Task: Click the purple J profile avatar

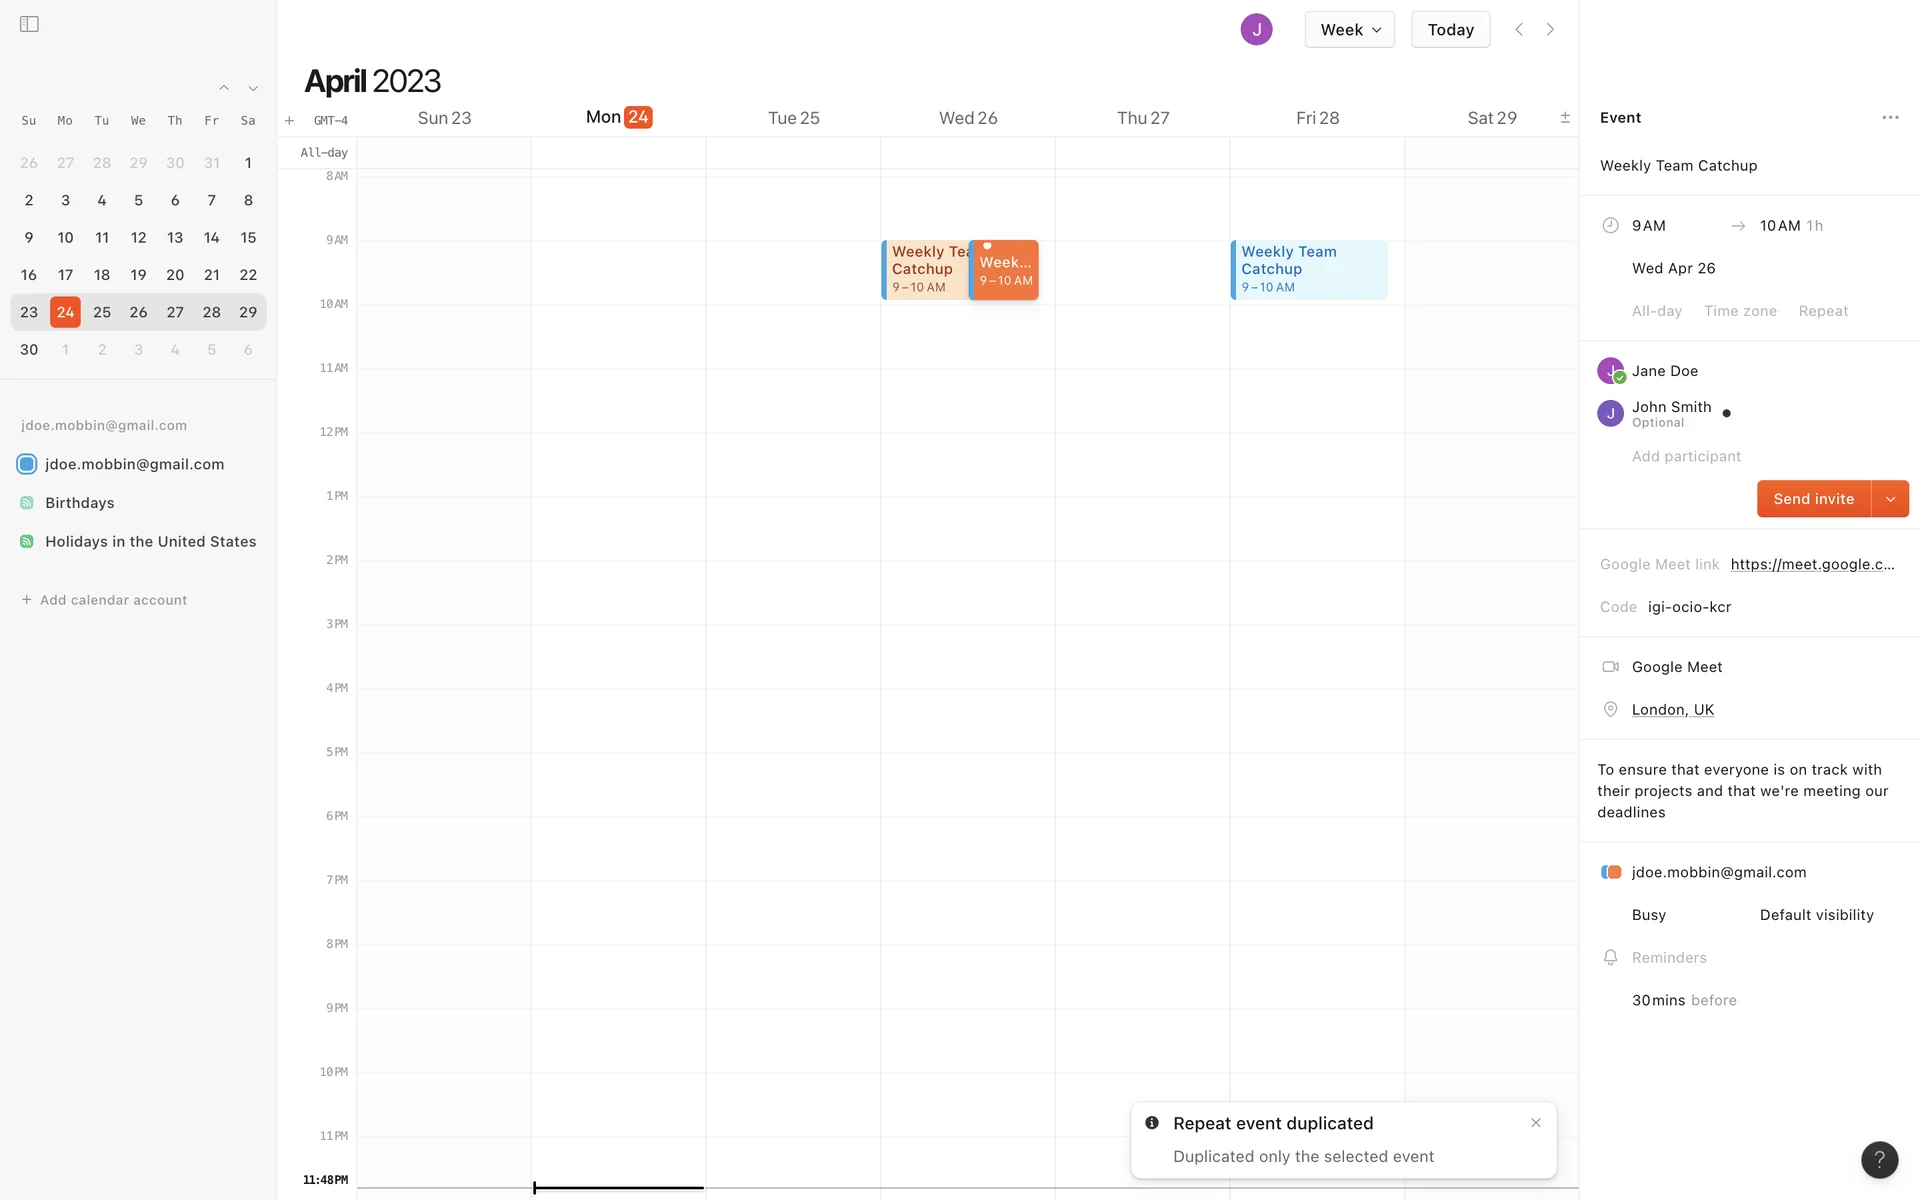Action: (1256, 30)
